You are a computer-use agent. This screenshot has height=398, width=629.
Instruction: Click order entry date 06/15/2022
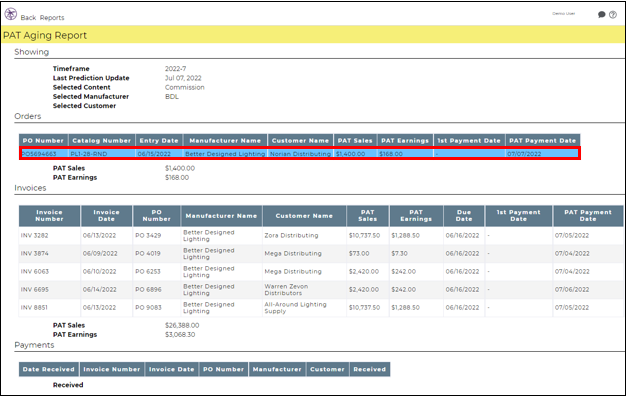click(x=154, y=154)
